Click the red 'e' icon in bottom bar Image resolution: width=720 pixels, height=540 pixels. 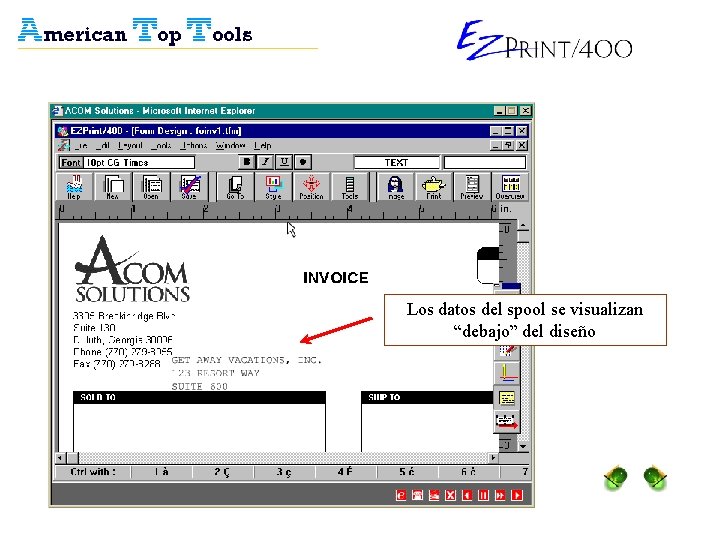click(x=401, y=495)
